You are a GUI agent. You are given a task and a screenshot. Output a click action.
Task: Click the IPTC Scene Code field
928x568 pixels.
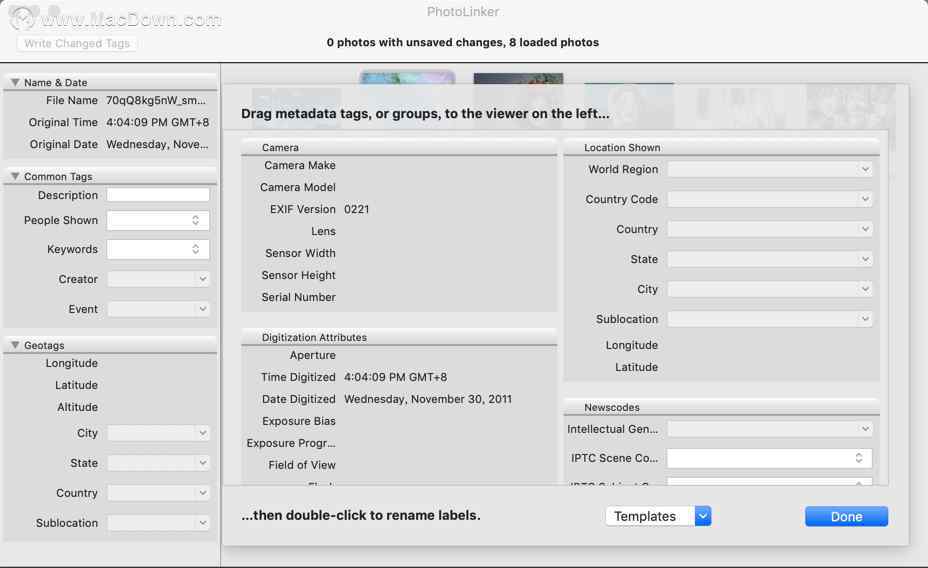(769, 458)
